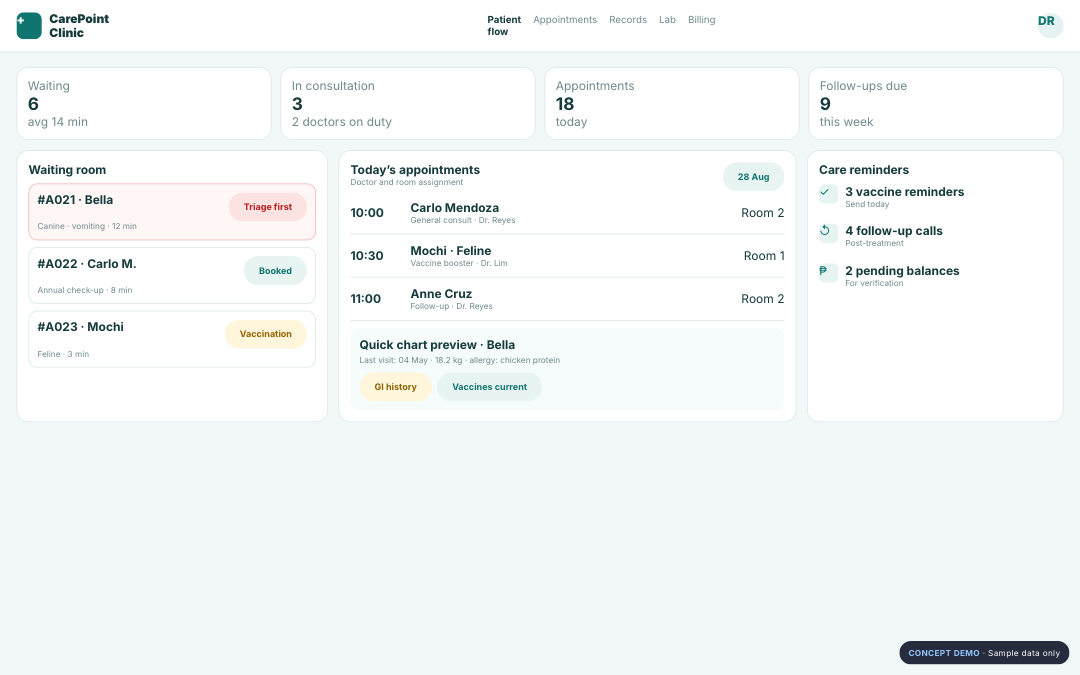
Task: Click Vaccine booster · Dr. Lim text
Action: pos(459,264)
